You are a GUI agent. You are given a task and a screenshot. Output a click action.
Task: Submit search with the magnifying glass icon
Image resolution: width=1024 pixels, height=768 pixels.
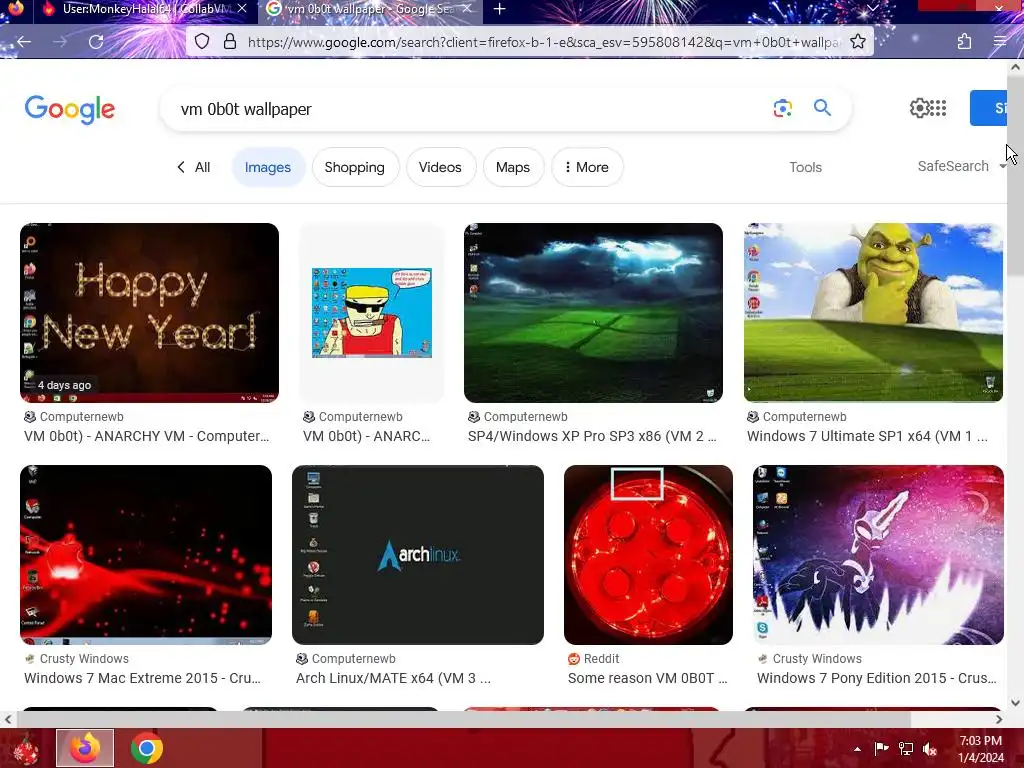[822, 108]
